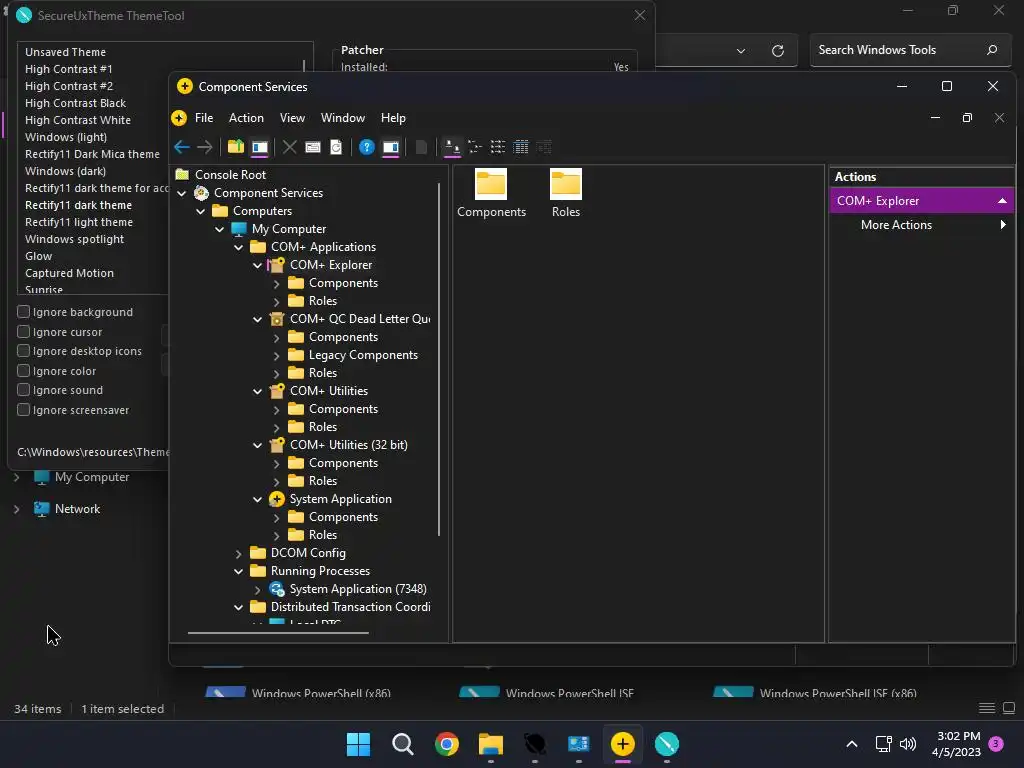The height and width of the screenshot is (768, 1024).
Task: Click the Back arrow in Component Services toolbar
Action: point(182,147)
